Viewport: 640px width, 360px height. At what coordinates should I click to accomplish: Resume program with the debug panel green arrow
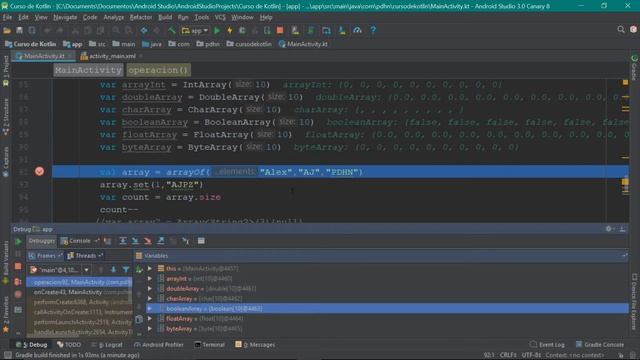point(18,241)
